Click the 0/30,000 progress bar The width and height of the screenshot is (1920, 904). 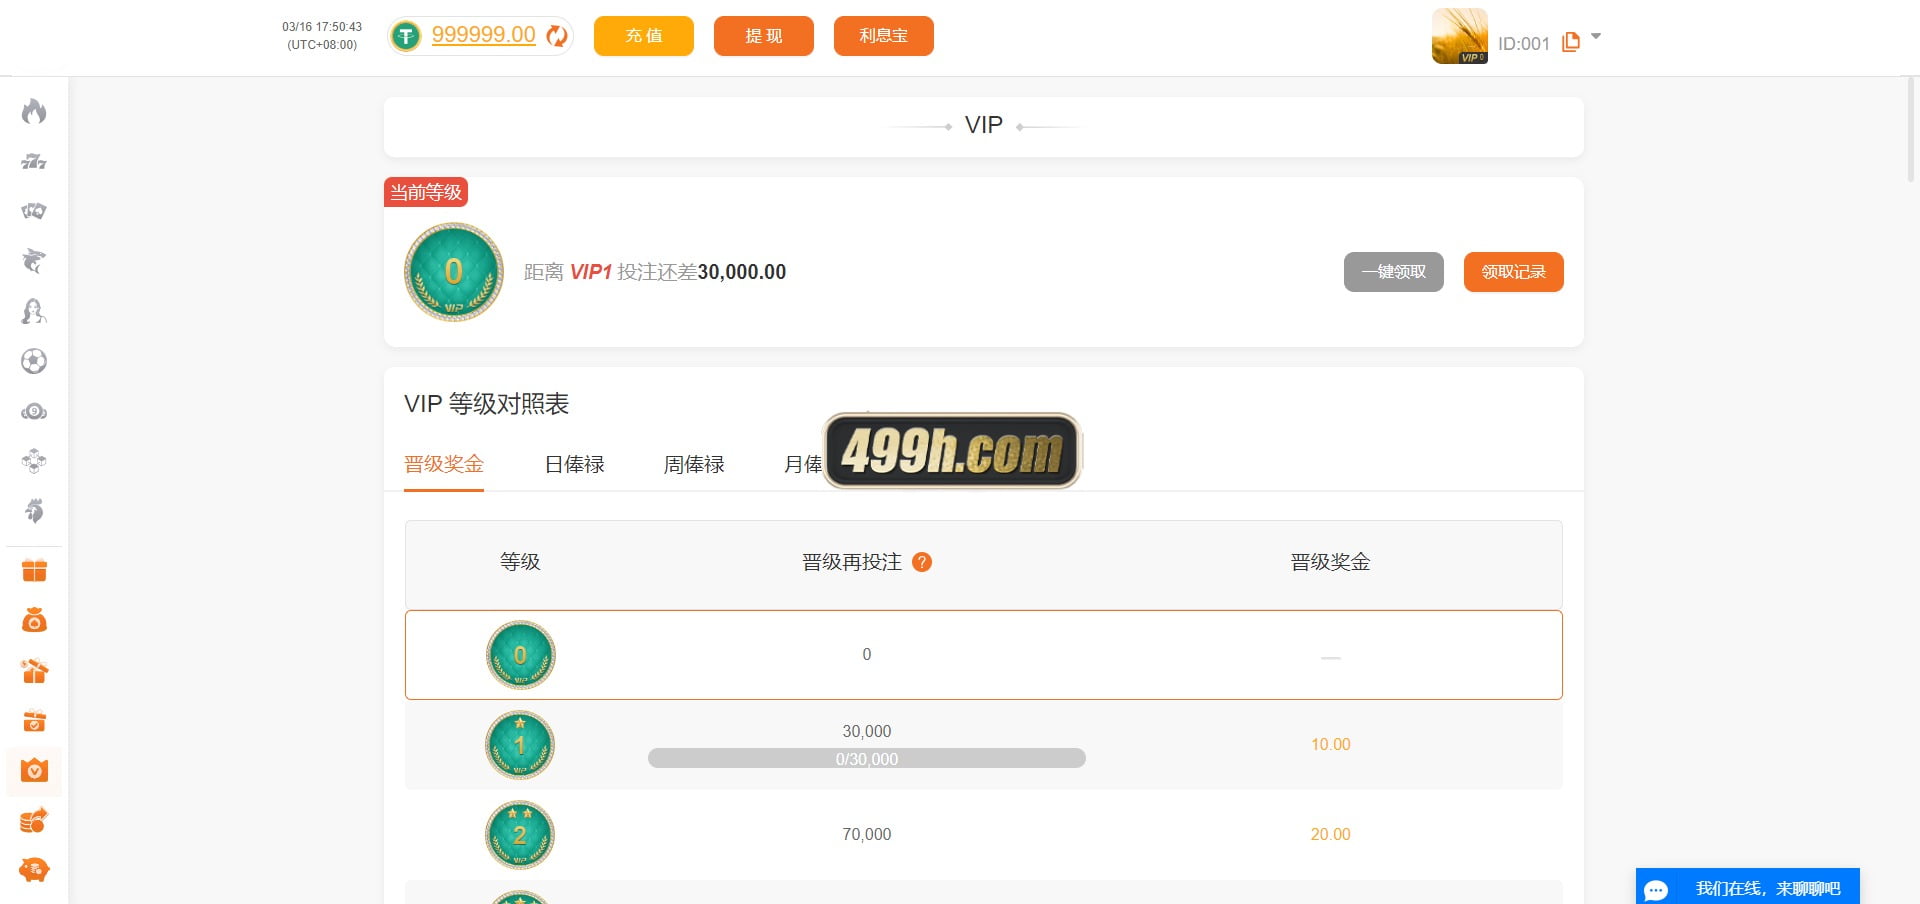pyautogui.click(x=867, y=758)
